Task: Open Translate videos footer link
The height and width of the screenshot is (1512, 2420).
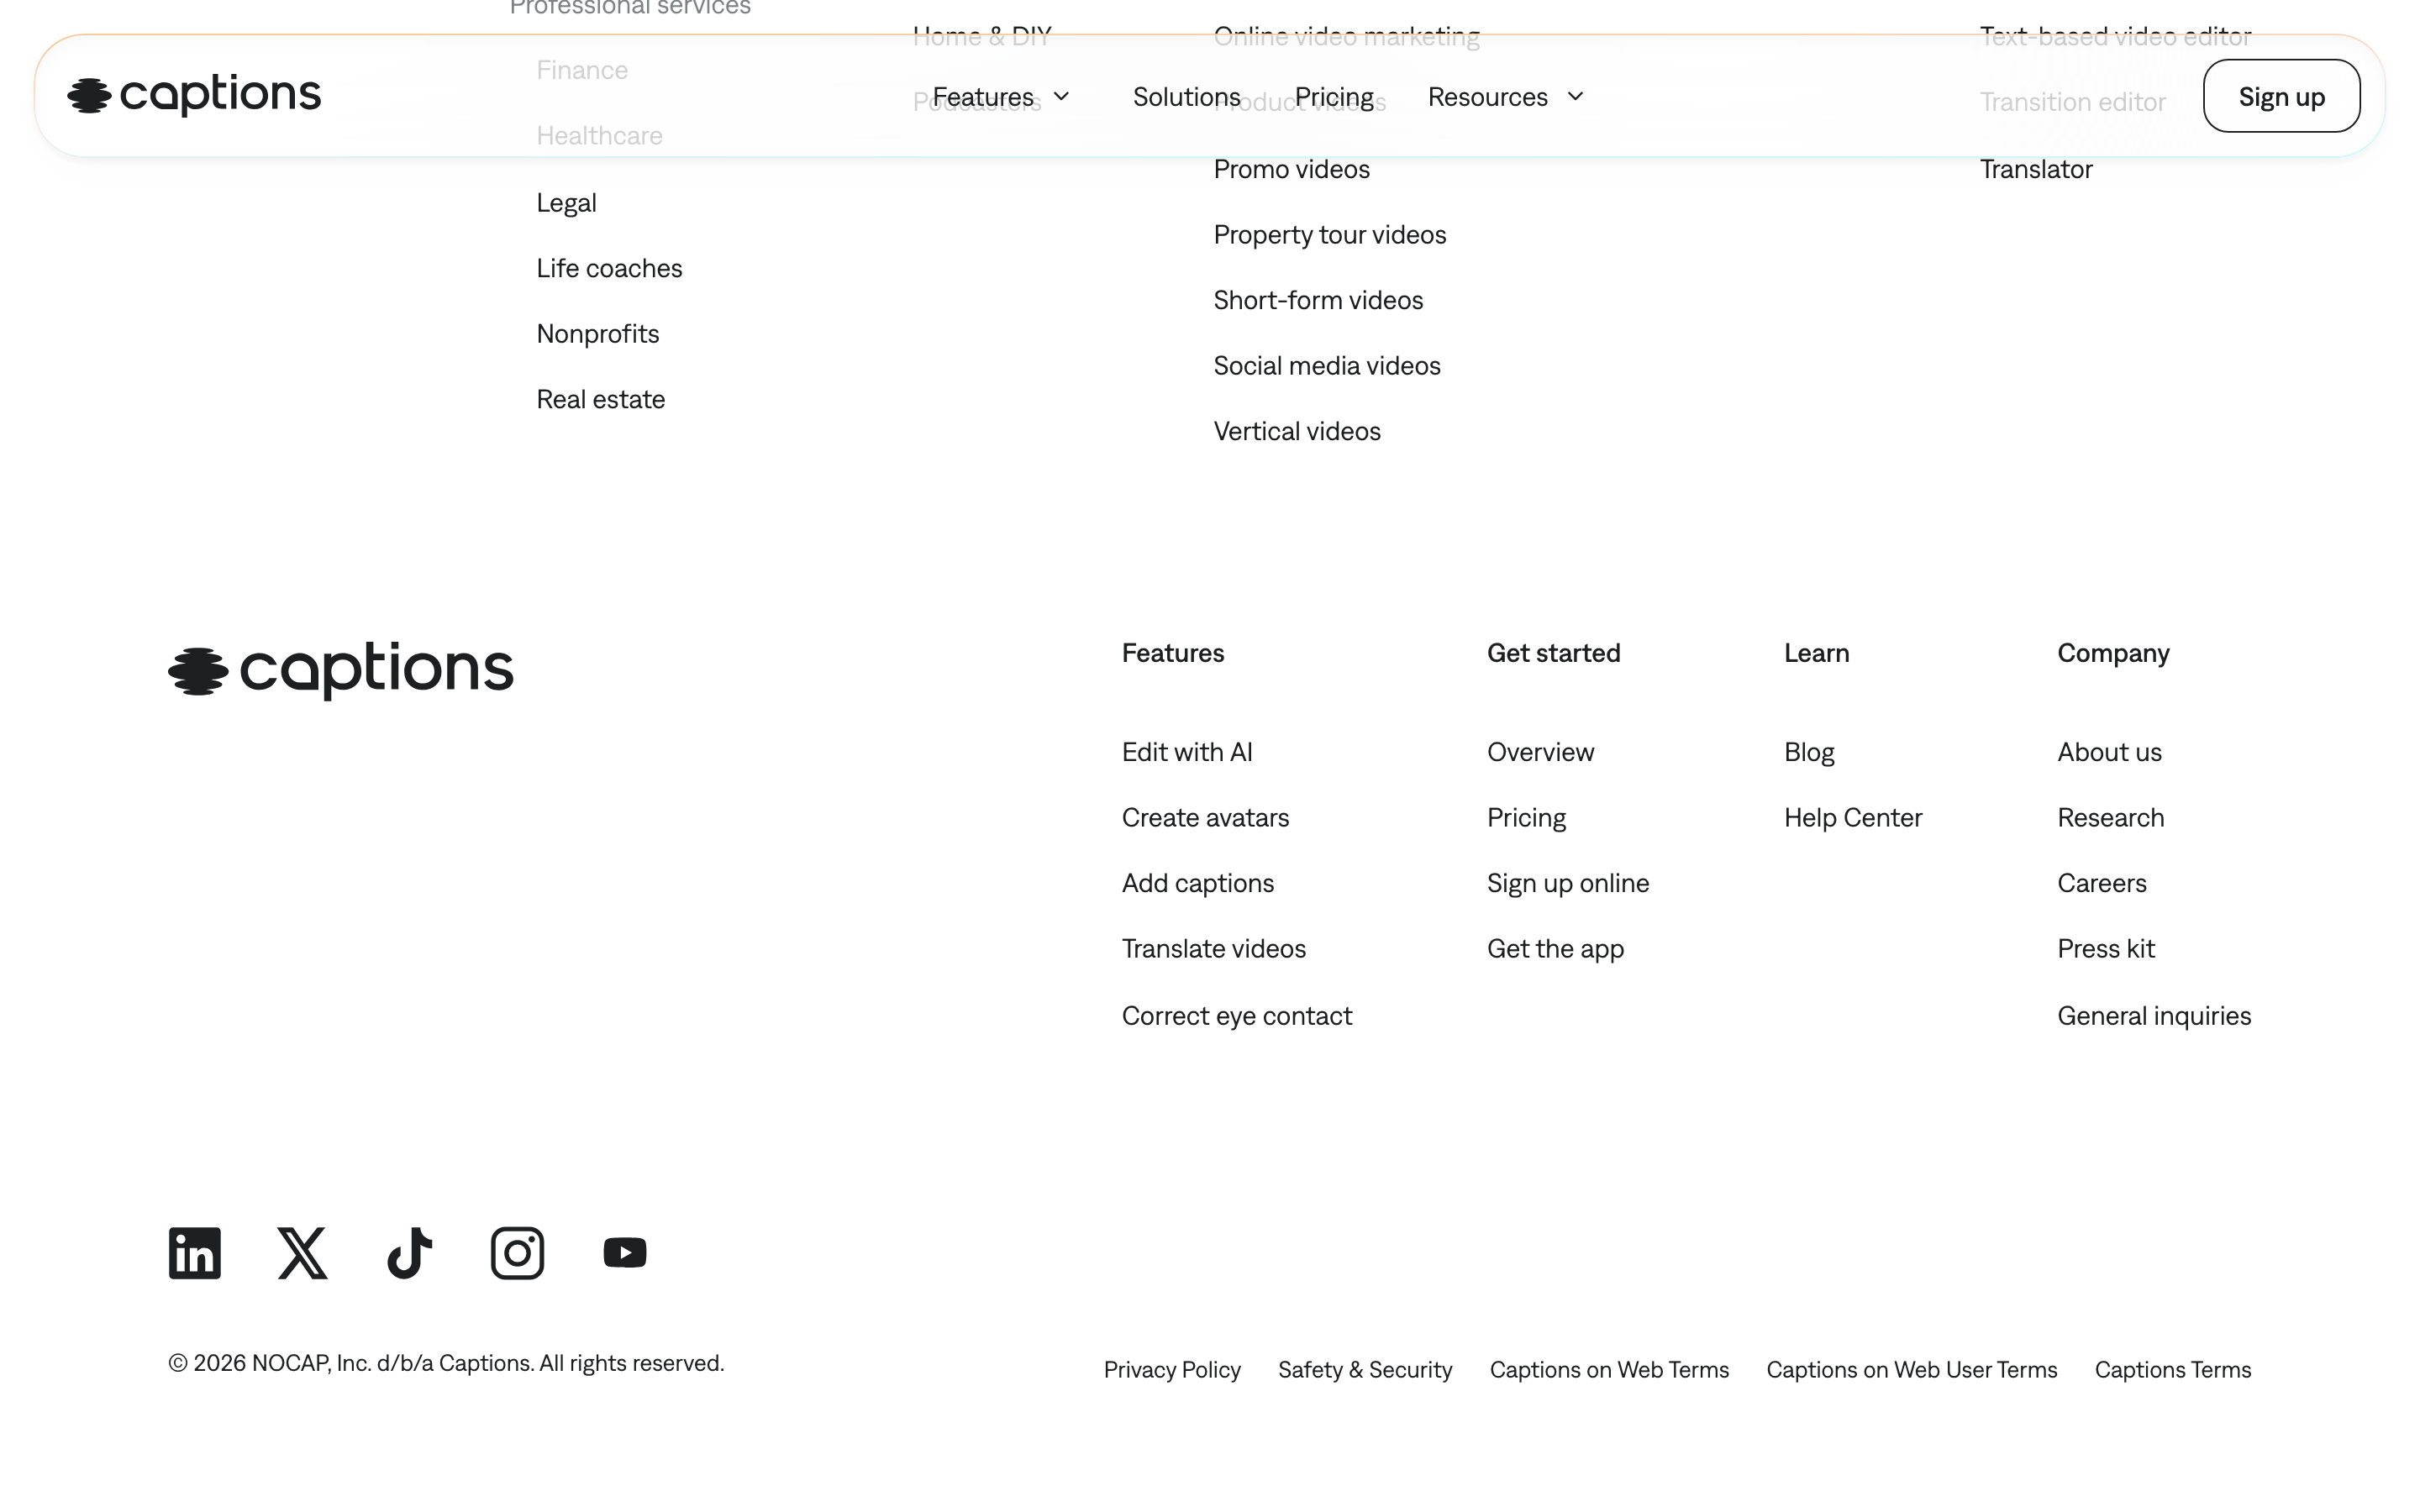Action: tap(1213, 949)
